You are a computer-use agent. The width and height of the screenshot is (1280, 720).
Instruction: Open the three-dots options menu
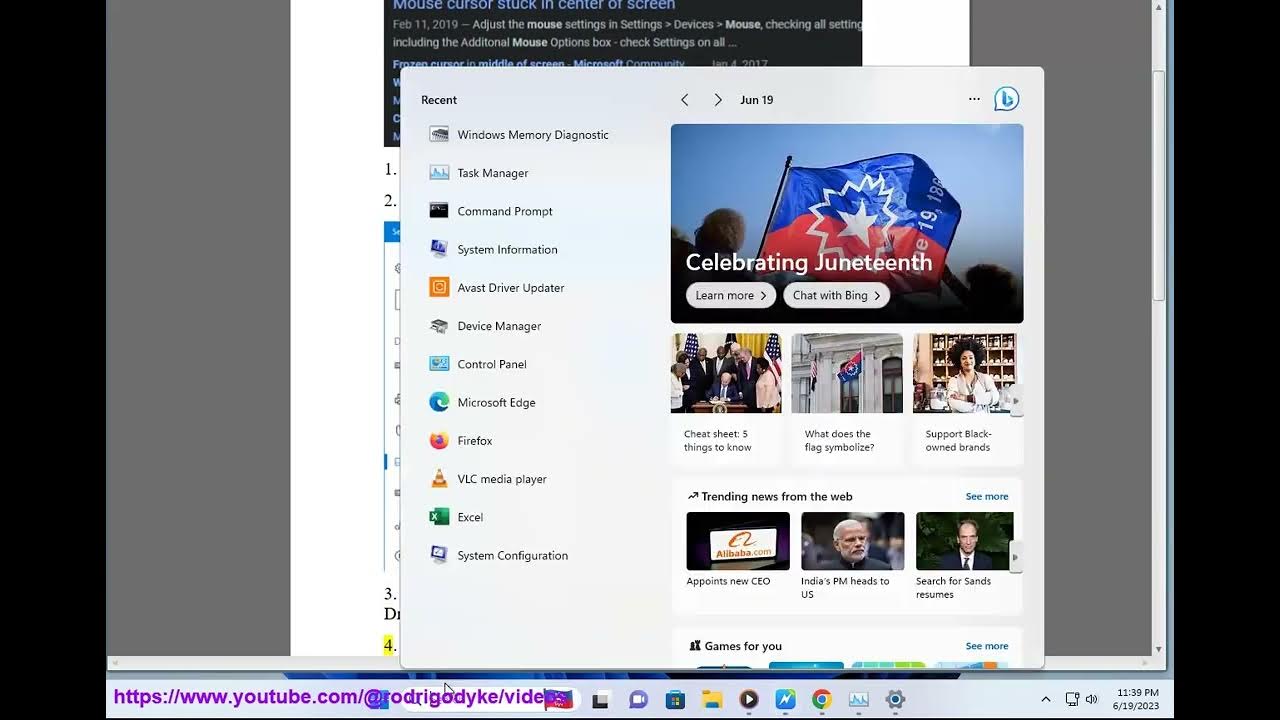(974, 99)
